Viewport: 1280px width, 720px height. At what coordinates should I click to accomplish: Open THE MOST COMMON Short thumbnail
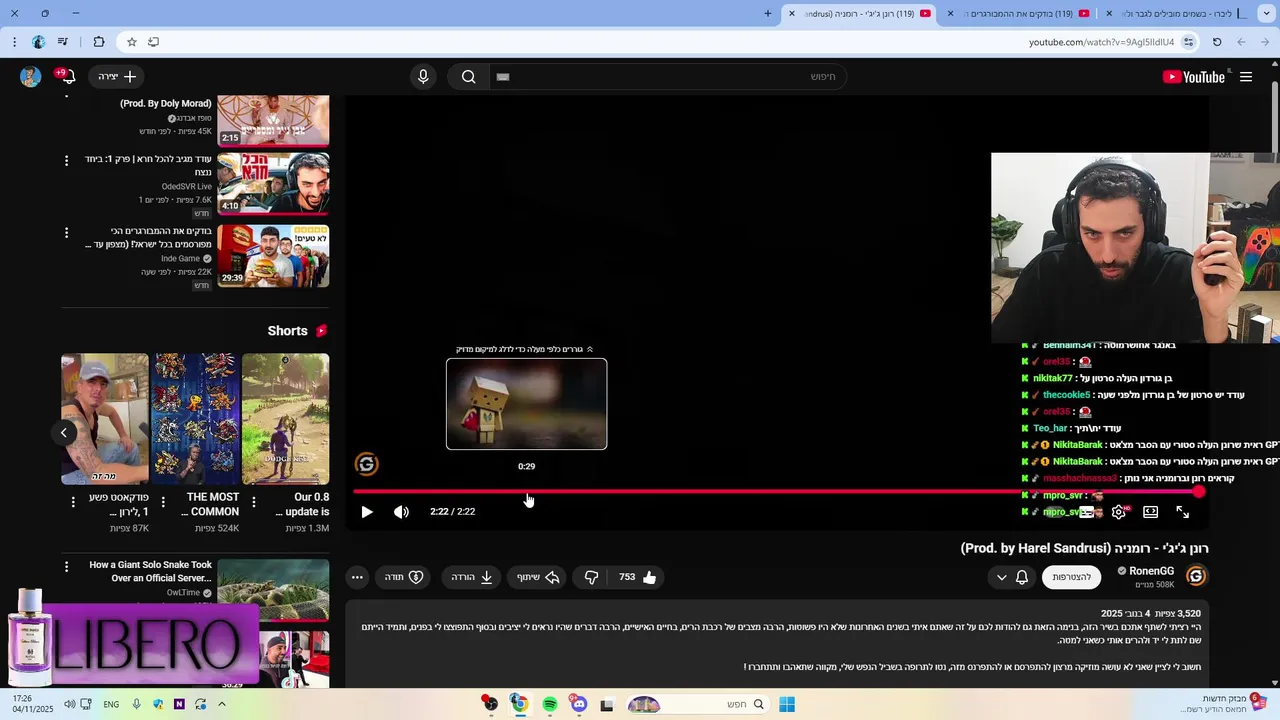195,419
